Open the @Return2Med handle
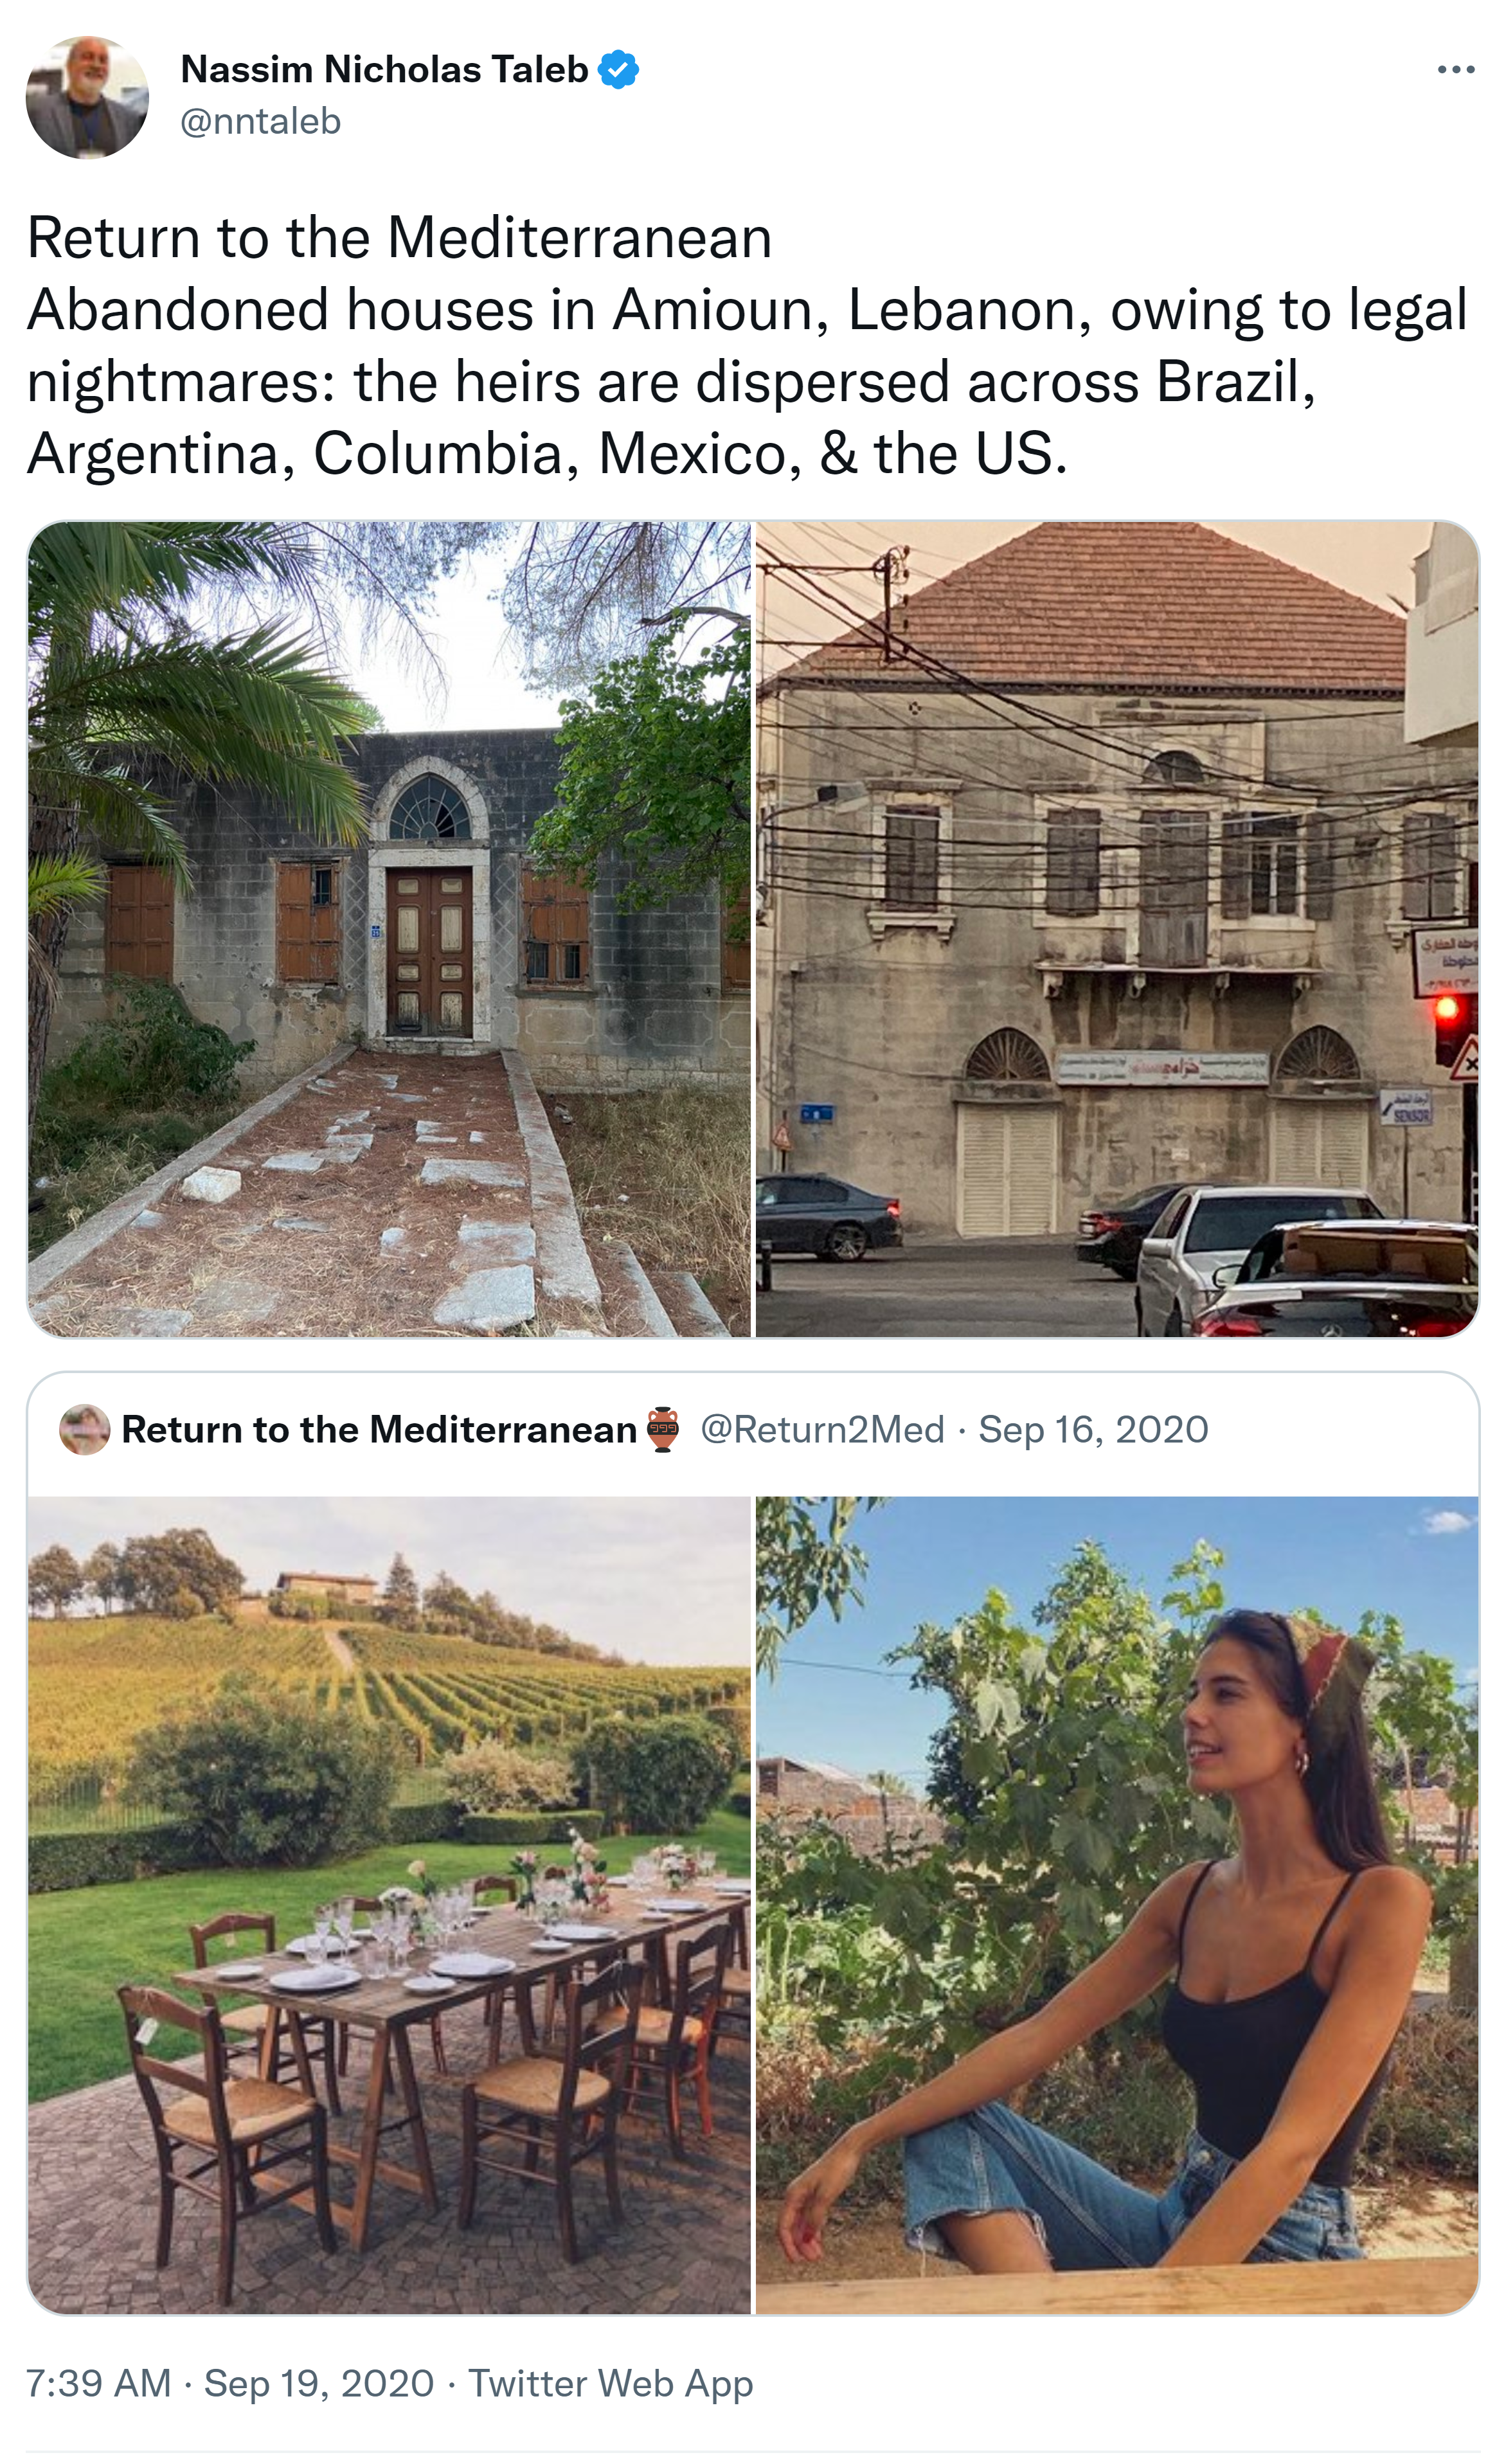Viewport: 1497px width, 2464px height. point(822,1429)
